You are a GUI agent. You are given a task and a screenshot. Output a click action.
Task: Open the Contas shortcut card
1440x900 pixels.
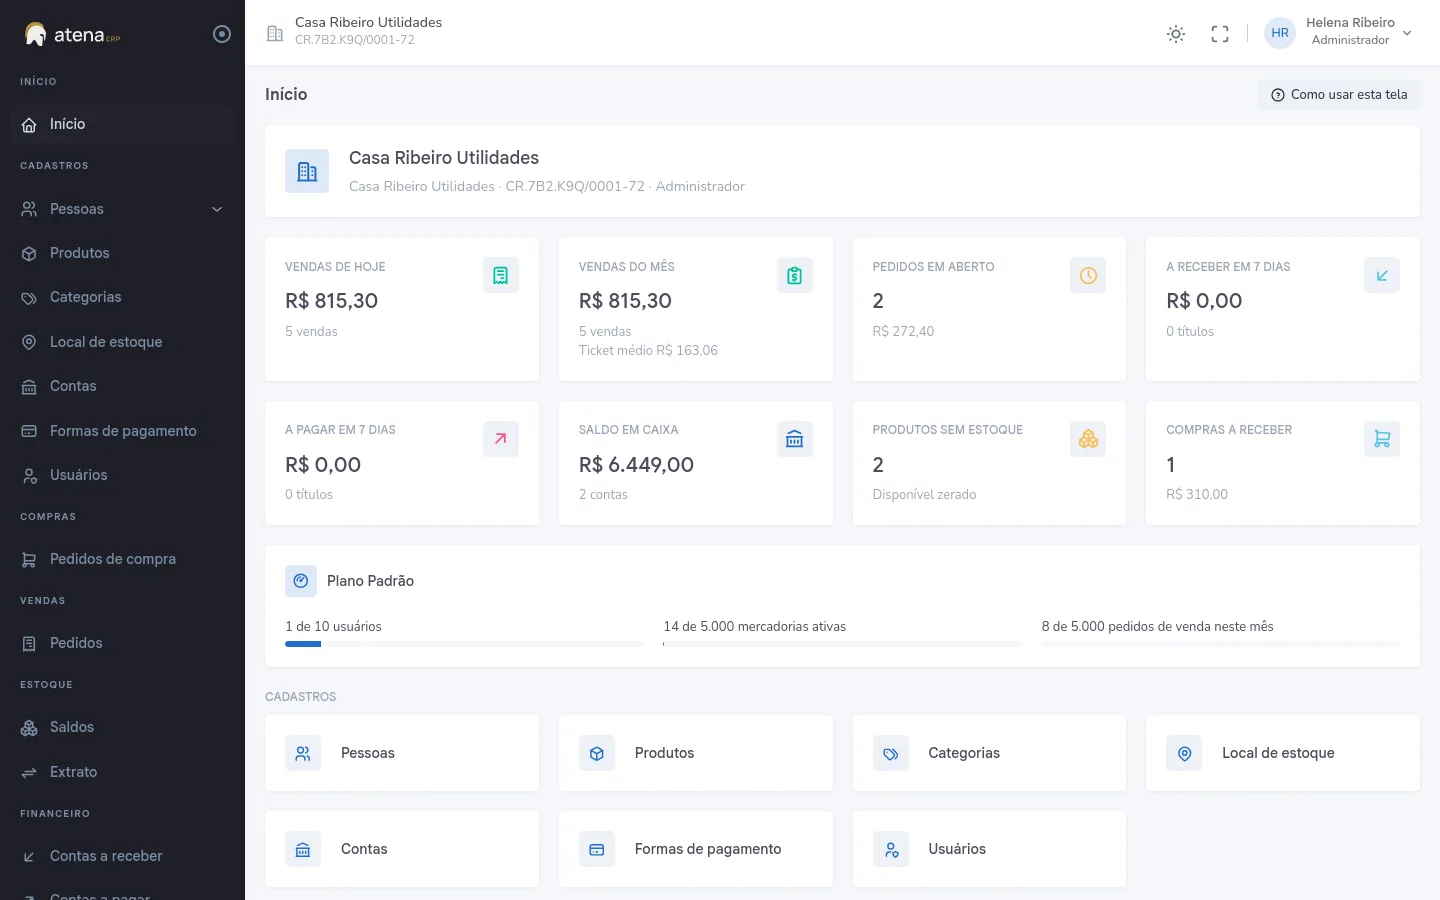(x=402, y=849)
